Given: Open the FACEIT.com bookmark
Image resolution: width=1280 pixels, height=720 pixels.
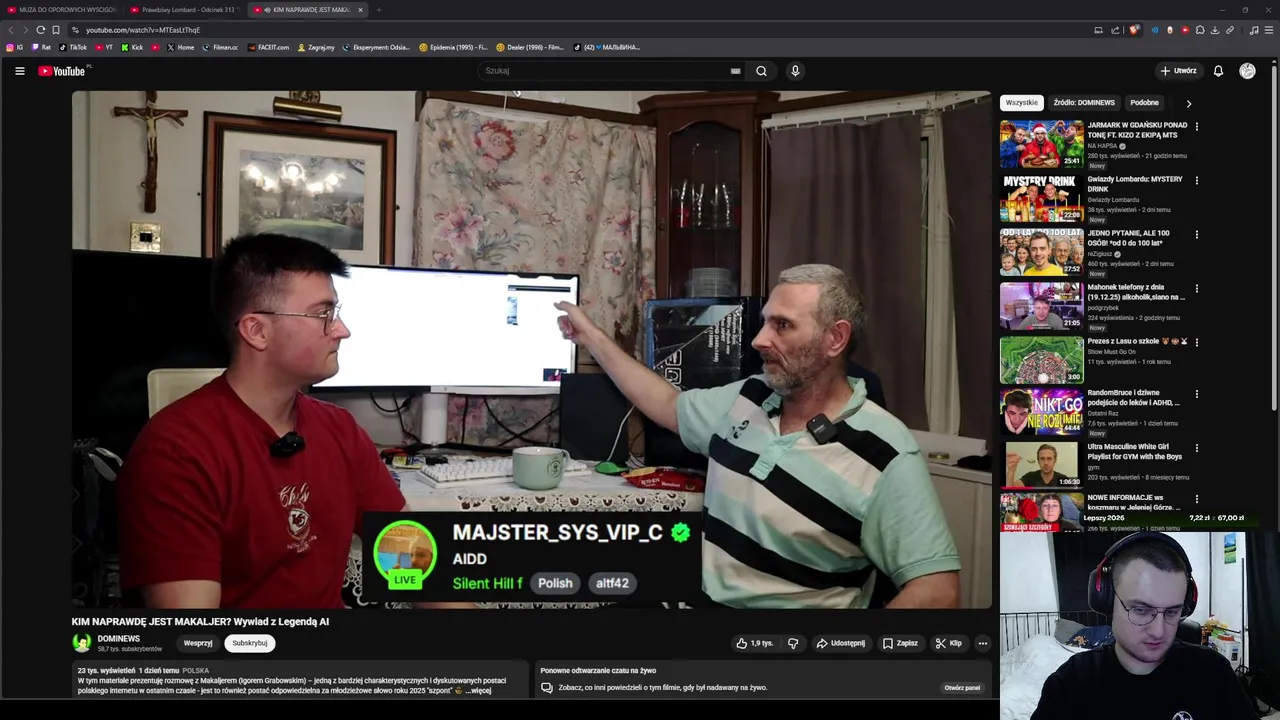Looking at the screenshot, I should (x=268, y=47).
